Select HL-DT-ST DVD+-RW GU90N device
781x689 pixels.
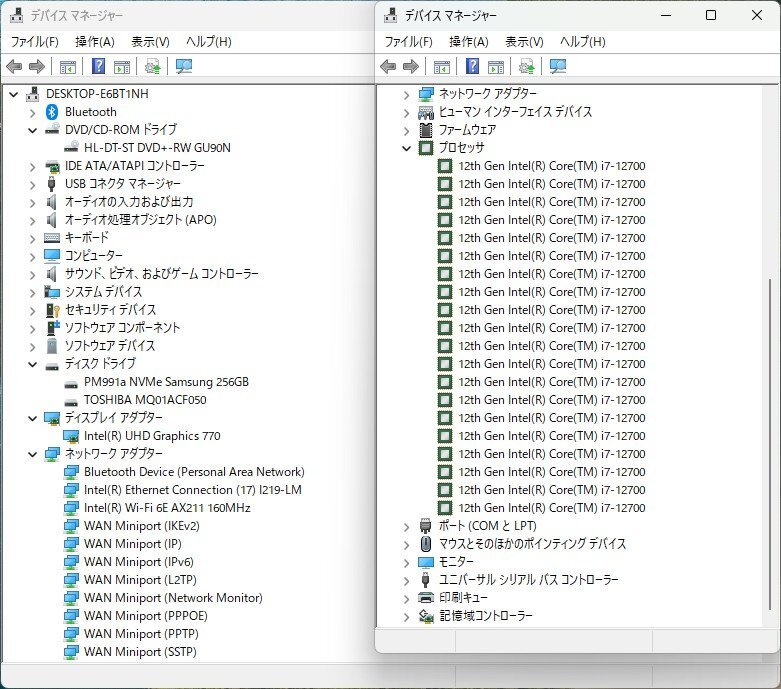point(157,147)
